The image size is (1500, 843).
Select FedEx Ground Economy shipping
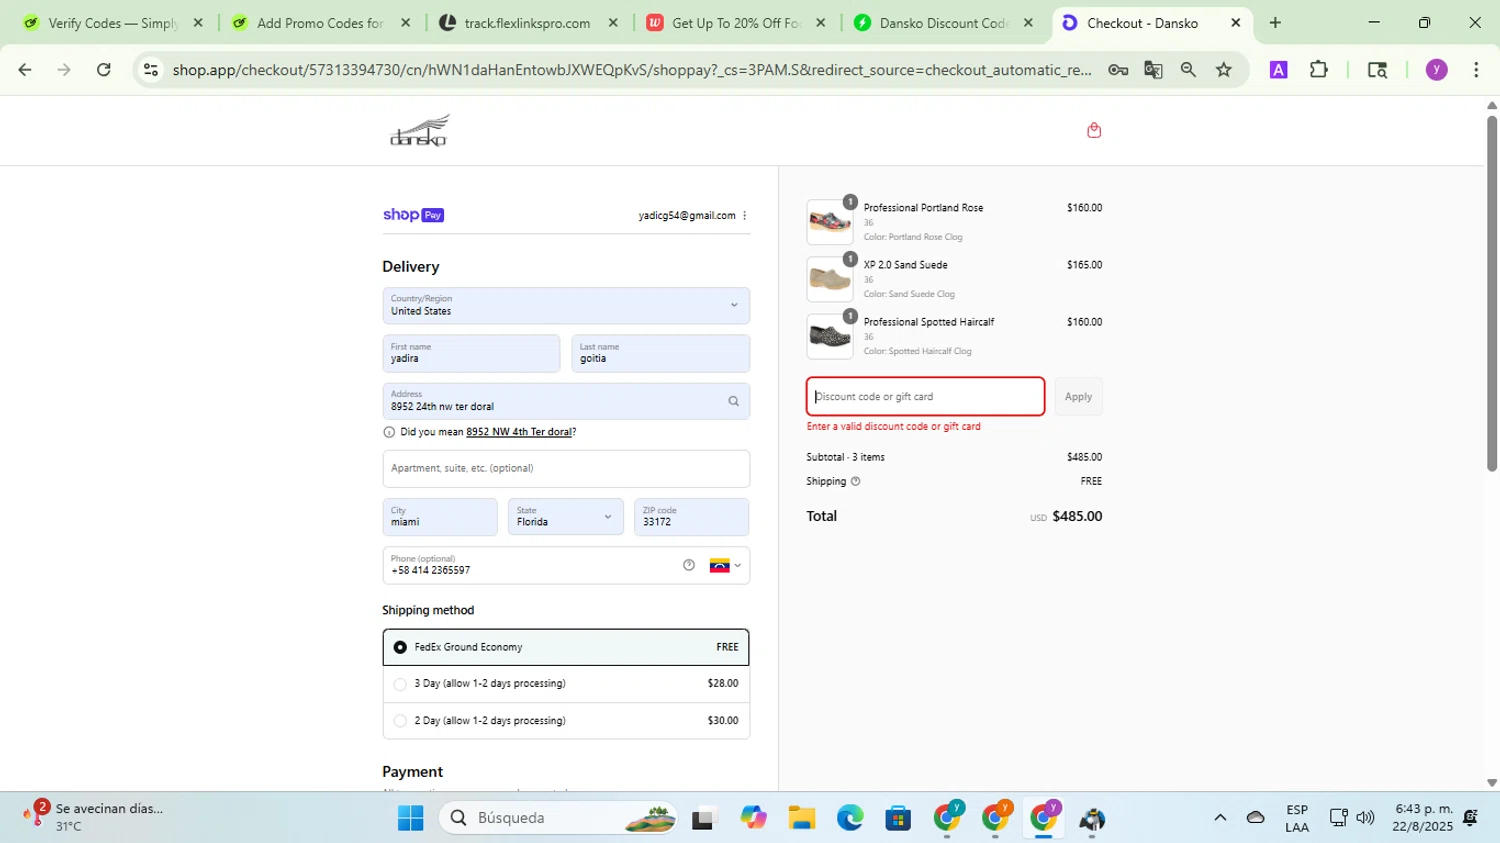(x=566, y=647)
